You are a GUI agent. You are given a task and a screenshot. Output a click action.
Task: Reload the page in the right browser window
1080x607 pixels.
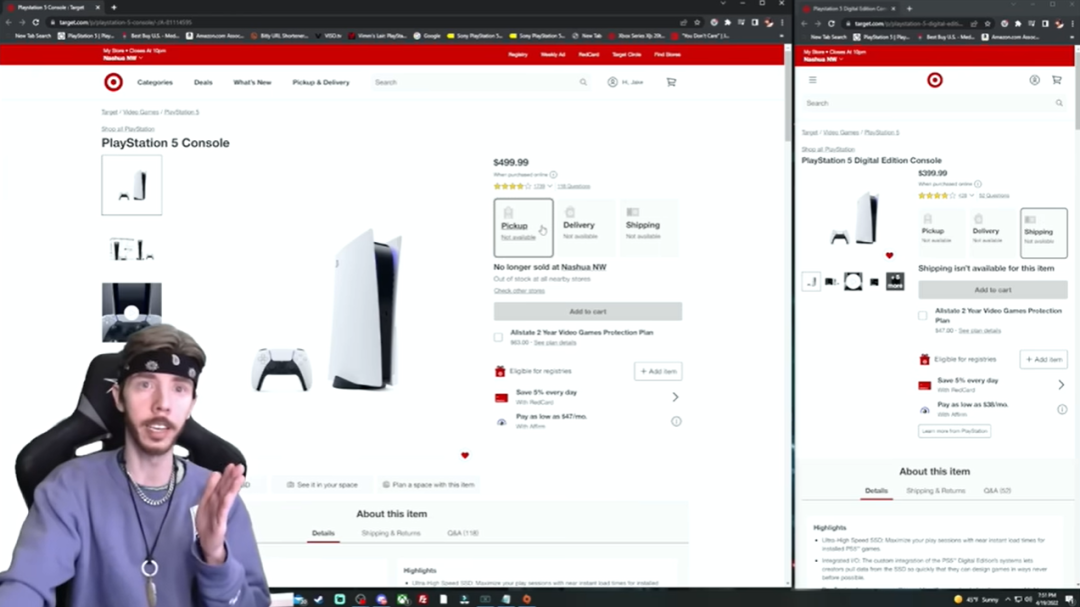(x=831, y=23)
